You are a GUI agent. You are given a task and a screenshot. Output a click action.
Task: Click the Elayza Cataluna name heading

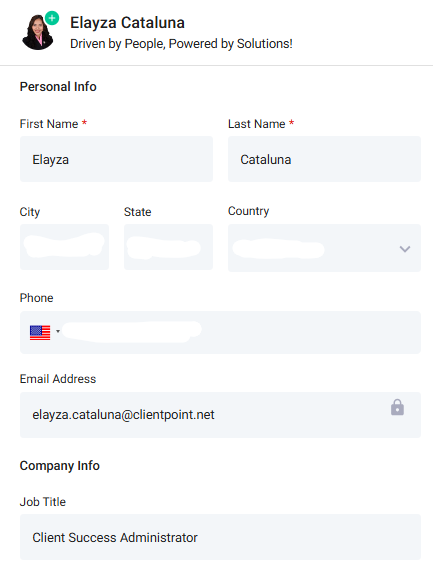click(127, 23)
